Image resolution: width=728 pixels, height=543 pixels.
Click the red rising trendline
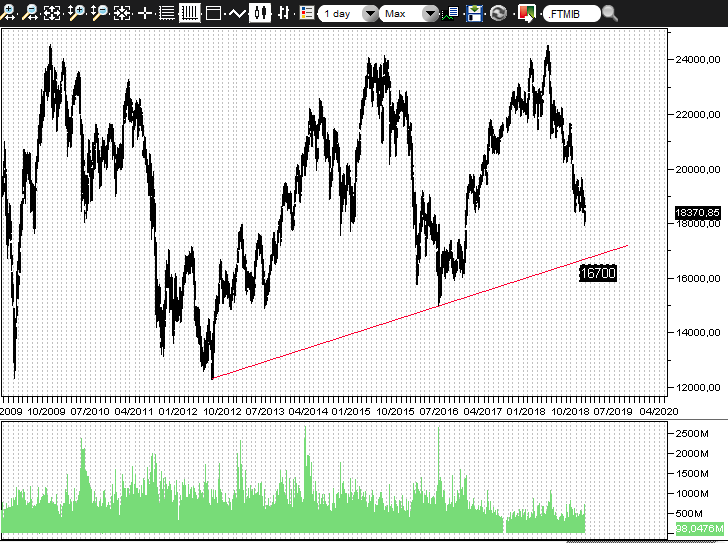(420, 312)
